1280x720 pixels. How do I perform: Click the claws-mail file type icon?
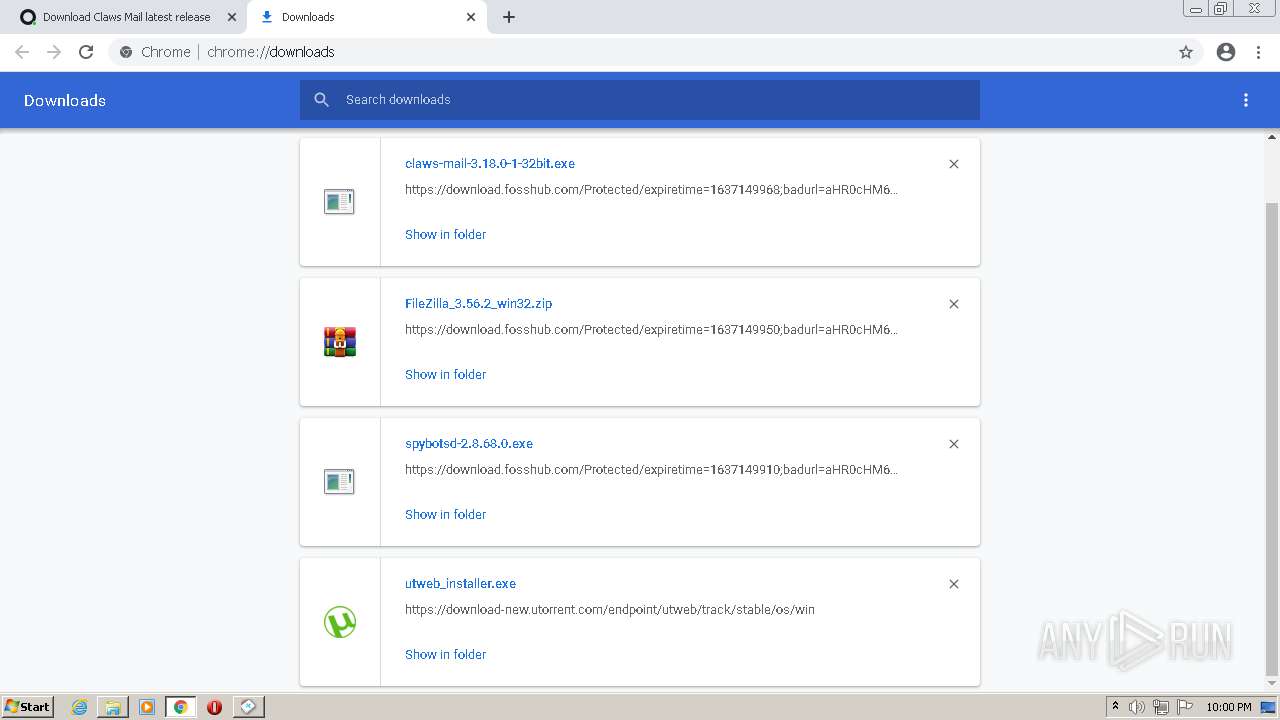coord(340,202)
